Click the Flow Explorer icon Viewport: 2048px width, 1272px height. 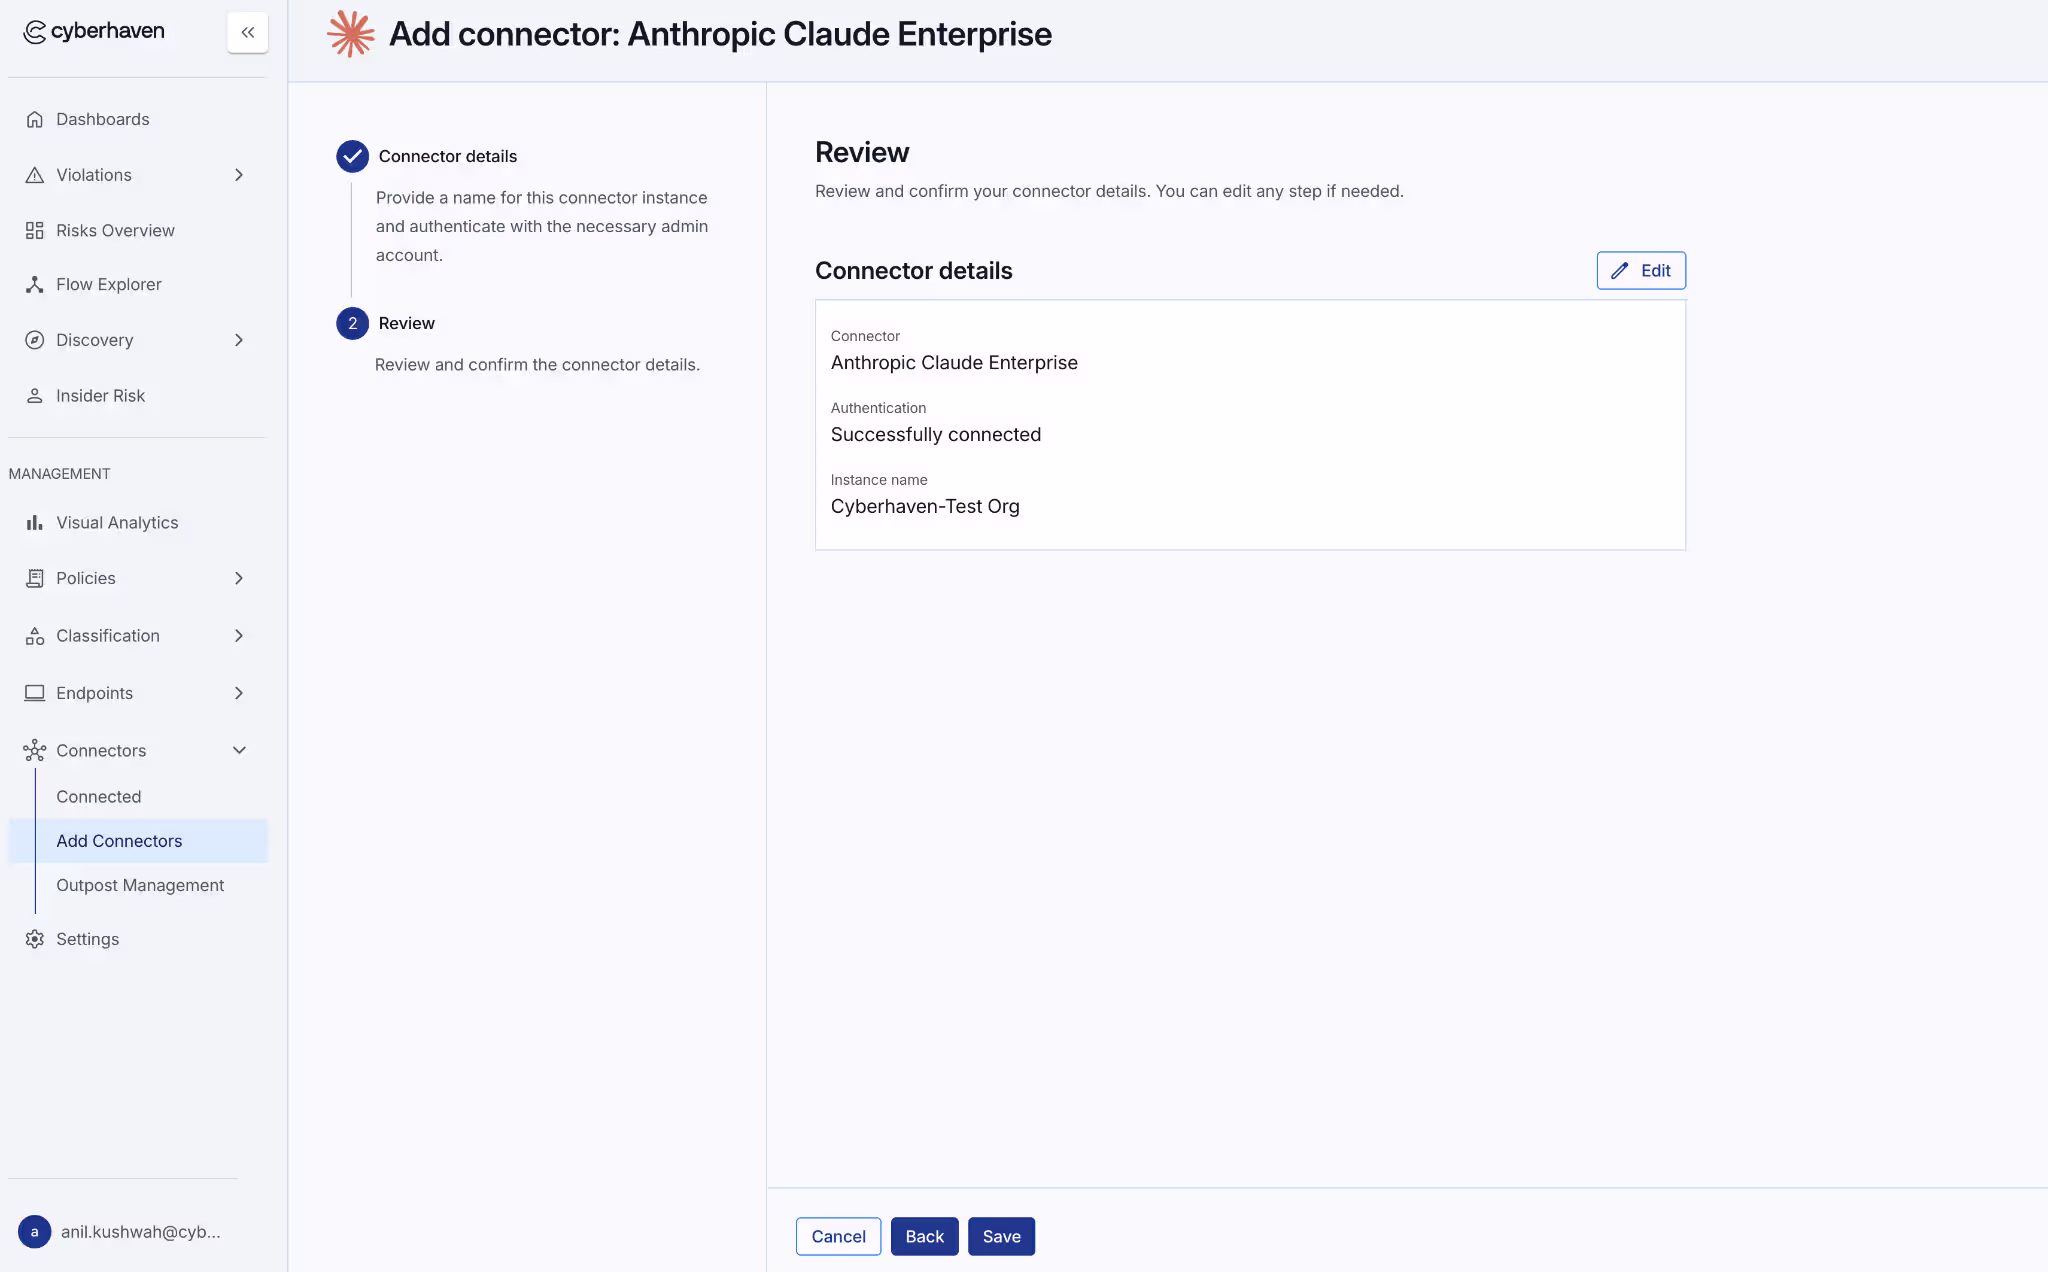point(35,284)
